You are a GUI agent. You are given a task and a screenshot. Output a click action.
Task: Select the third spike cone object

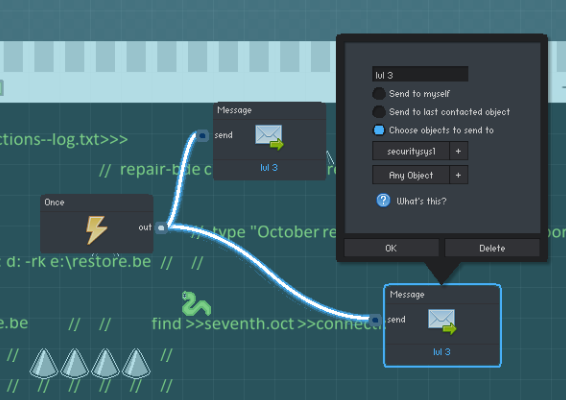[x=105, y=363]
